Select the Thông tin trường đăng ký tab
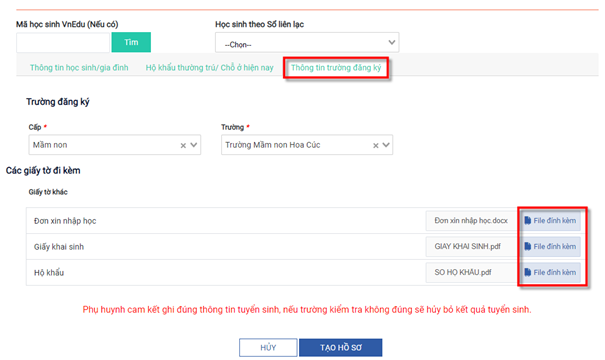The height and width of the screenshot is (360, 605). point(336,68)
